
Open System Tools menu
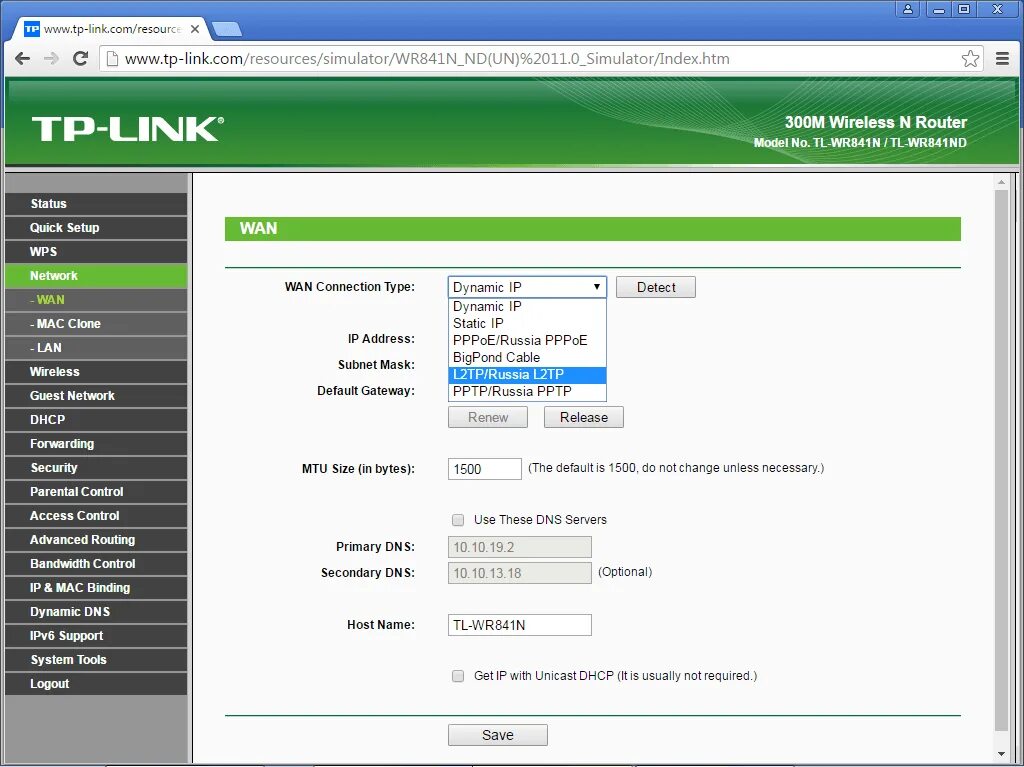coord(96,660)
